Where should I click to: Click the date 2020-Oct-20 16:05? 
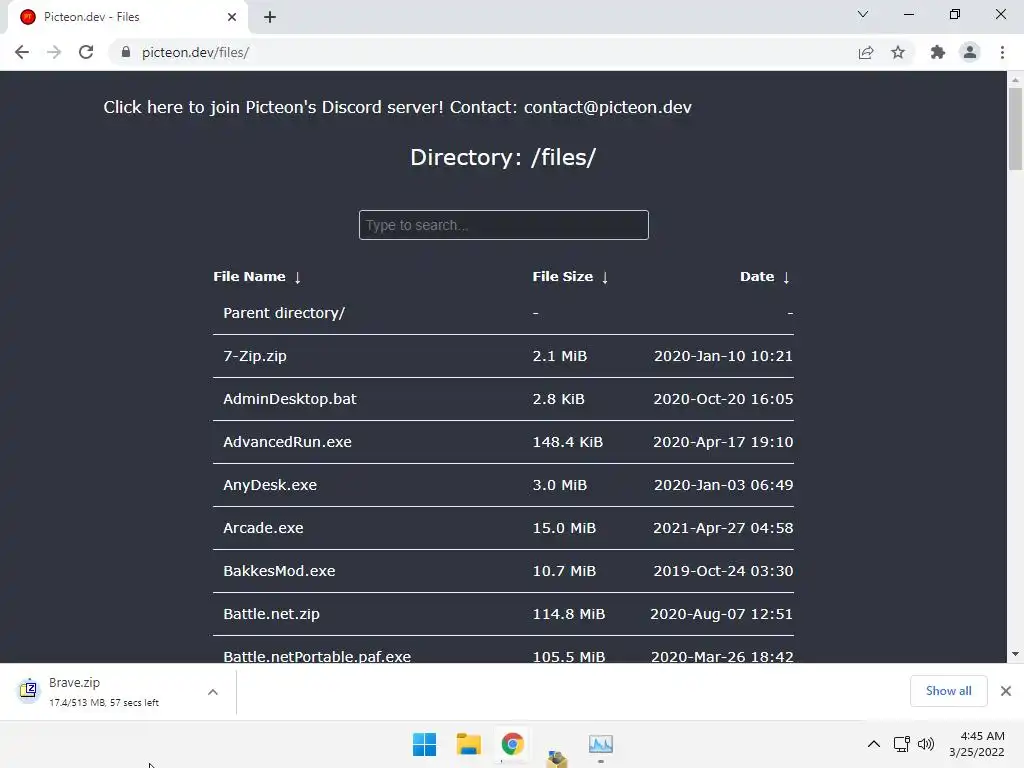pyautogui.click(x=723, y=399)
